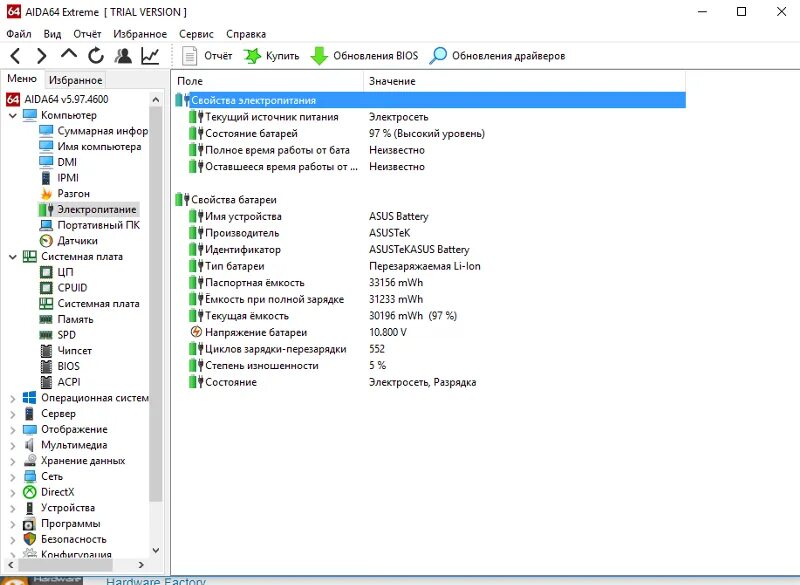Select Портативный ПК in the tree
The width and height of the screenshot is (800, 585).
(89, 225)
